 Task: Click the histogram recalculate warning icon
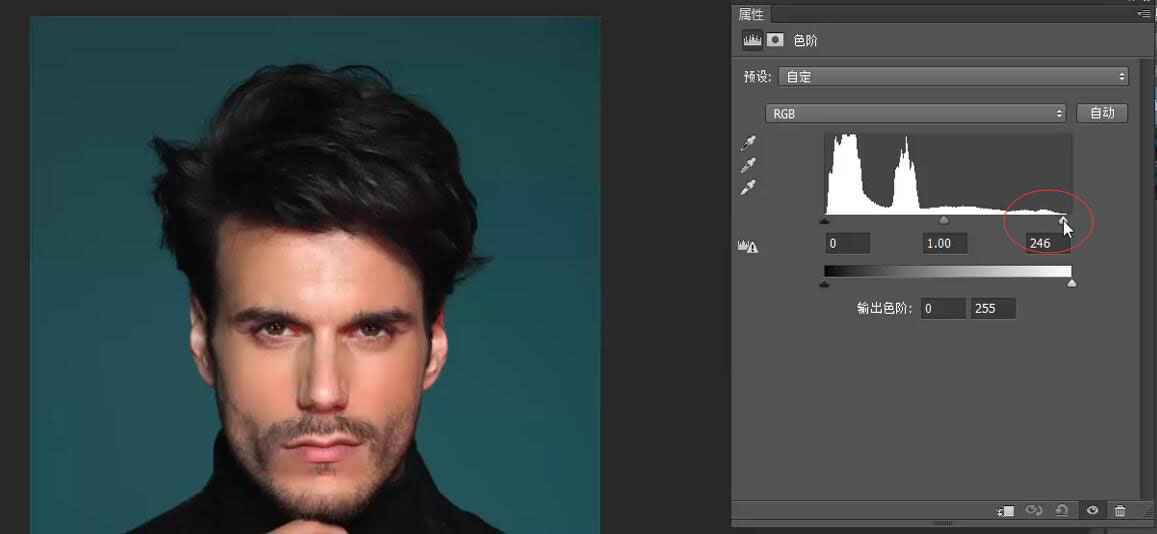click(x=747, y=247)
